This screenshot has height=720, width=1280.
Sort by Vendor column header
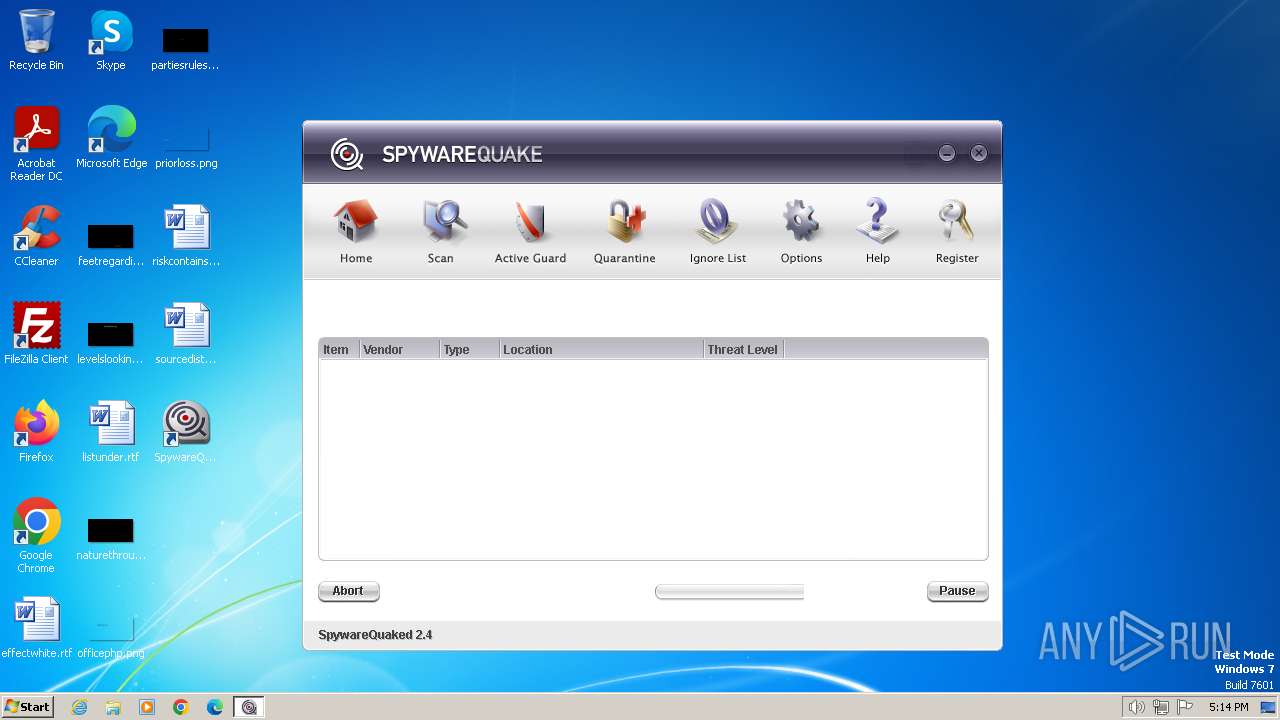(x=399, y=349)
